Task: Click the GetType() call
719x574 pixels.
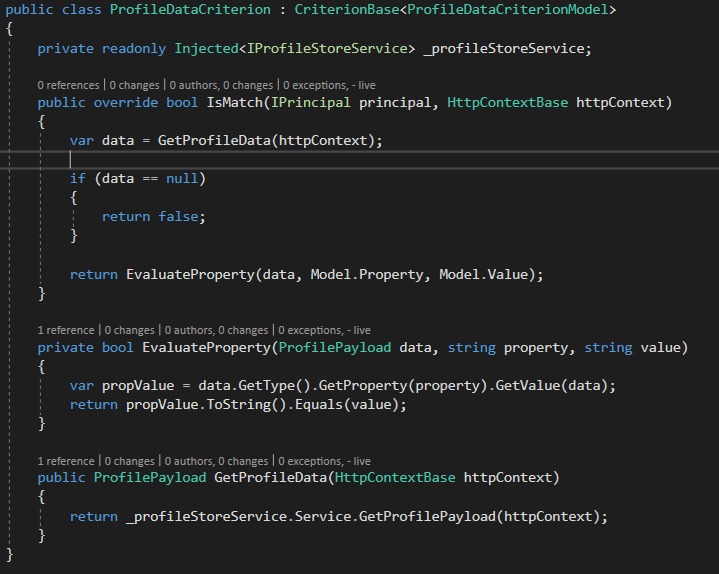Action: tap(275, 386)
